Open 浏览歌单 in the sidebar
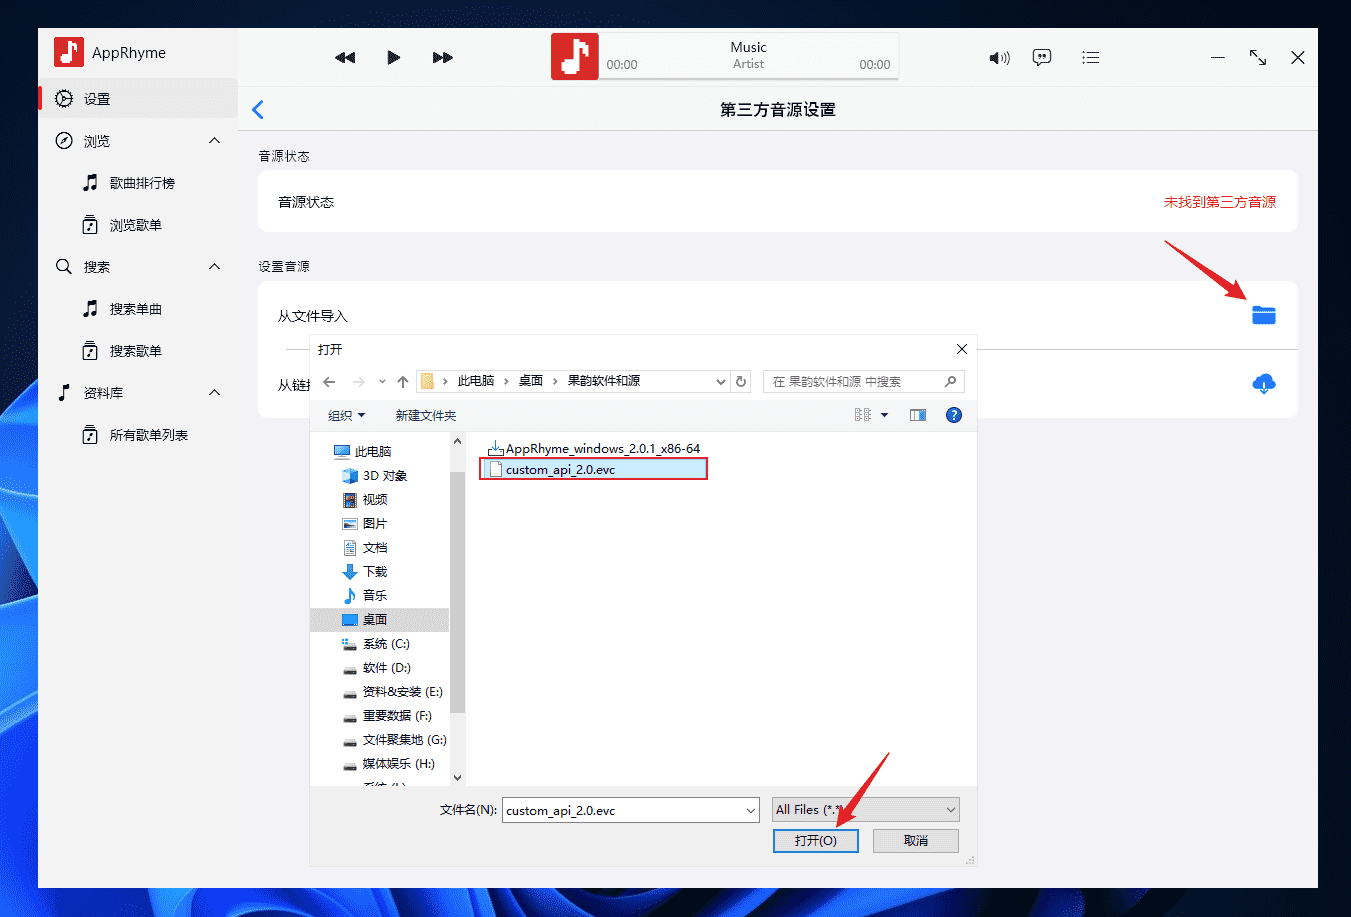This screenshot has width=1351, height=917. pos(136,225)
